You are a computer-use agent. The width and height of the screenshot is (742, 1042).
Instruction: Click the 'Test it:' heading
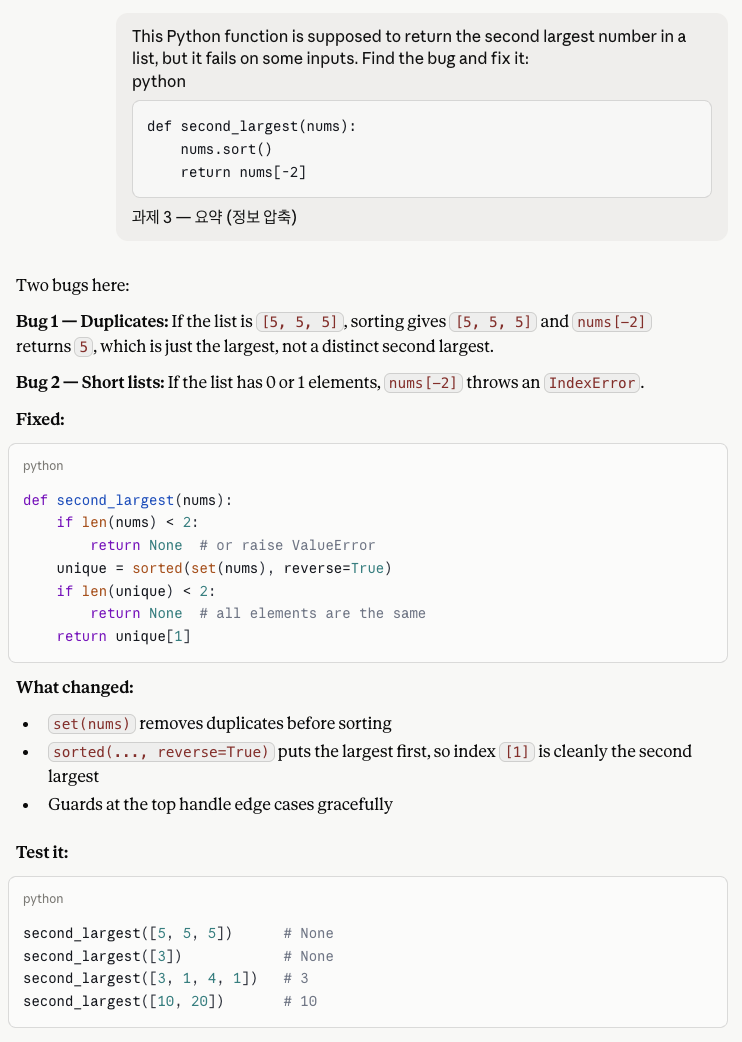[43, 853]
